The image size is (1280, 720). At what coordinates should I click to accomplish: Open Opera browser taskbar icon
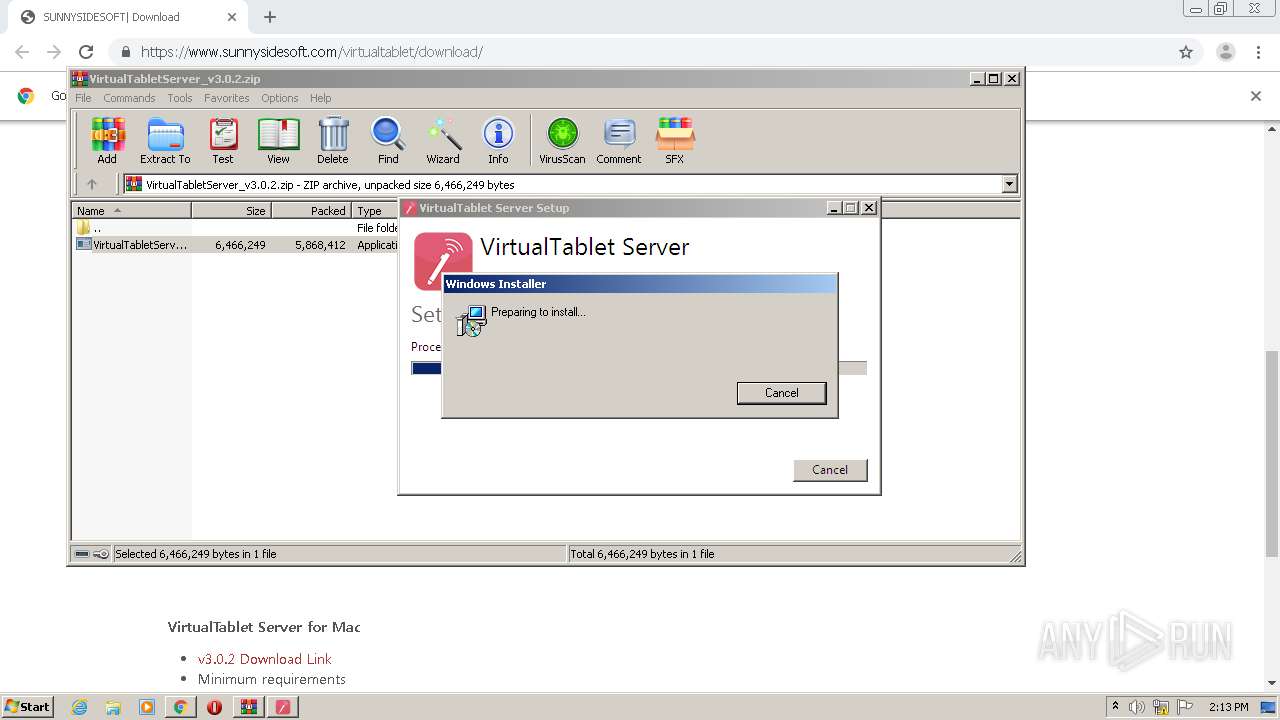point(214,707)
